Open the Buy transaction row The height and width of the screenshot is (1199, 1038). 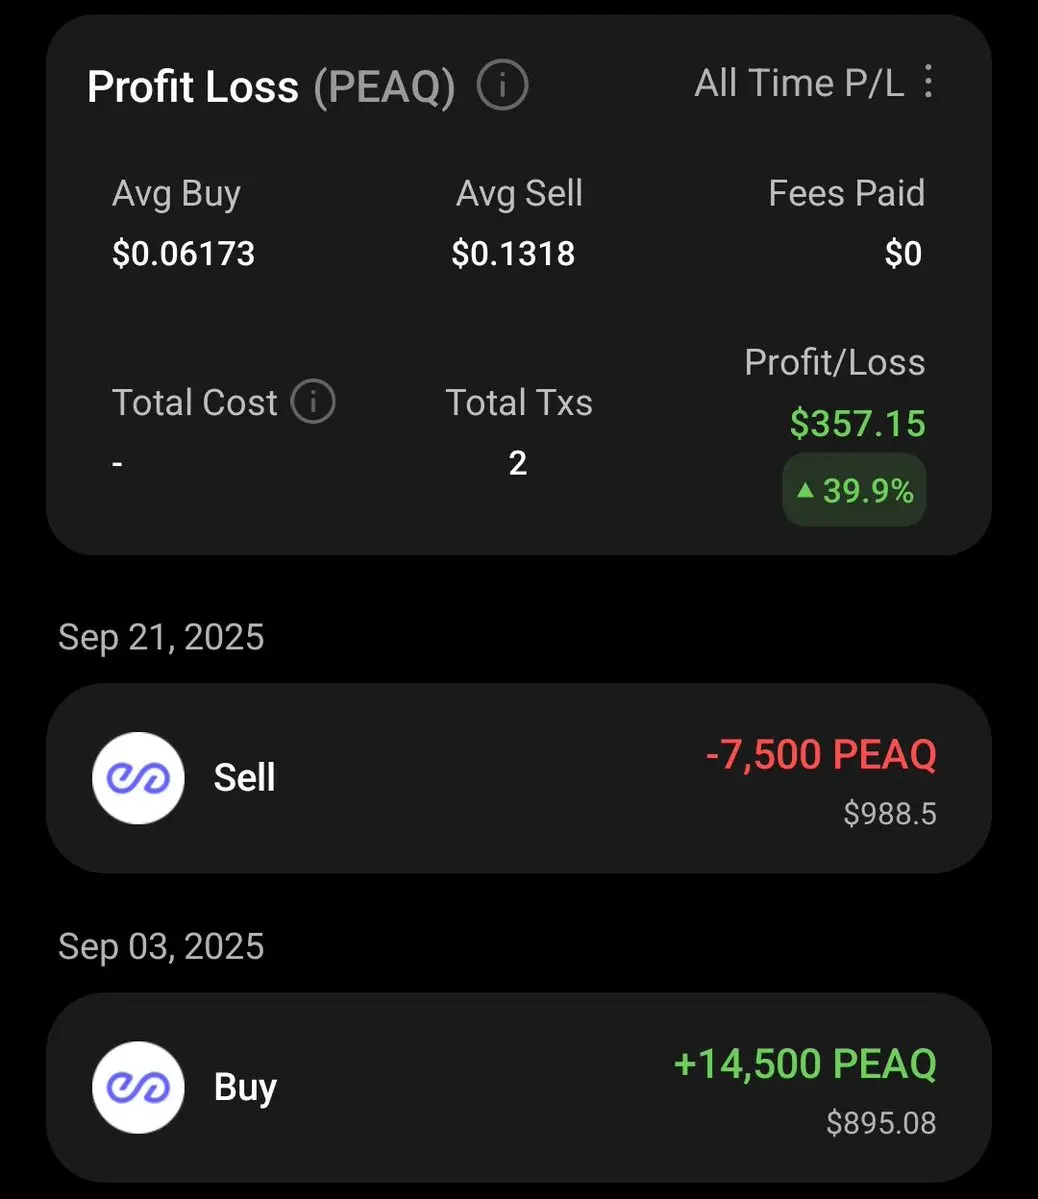coord(518,1088)
